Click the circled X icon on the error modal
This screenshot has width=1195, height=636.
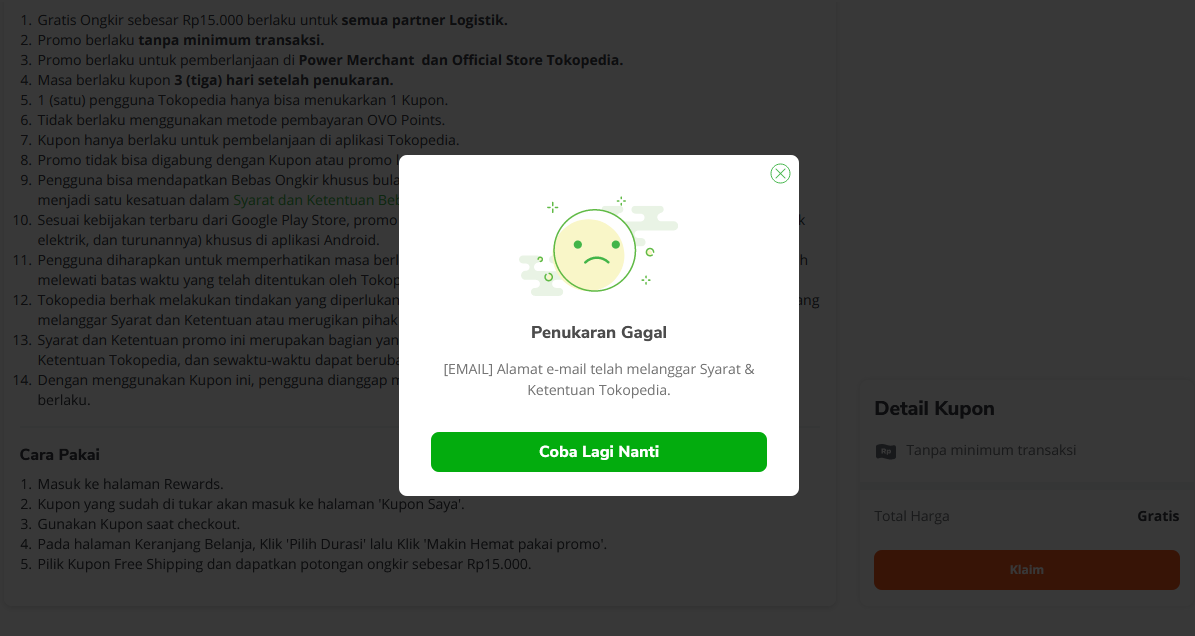780,173
